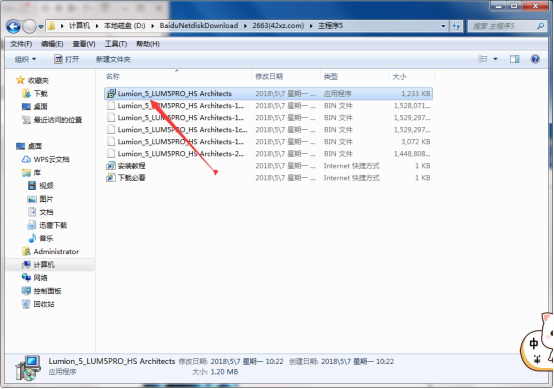Click the Back navigation arrow
The width and height of the screenshot is (554, 389).
13,26
